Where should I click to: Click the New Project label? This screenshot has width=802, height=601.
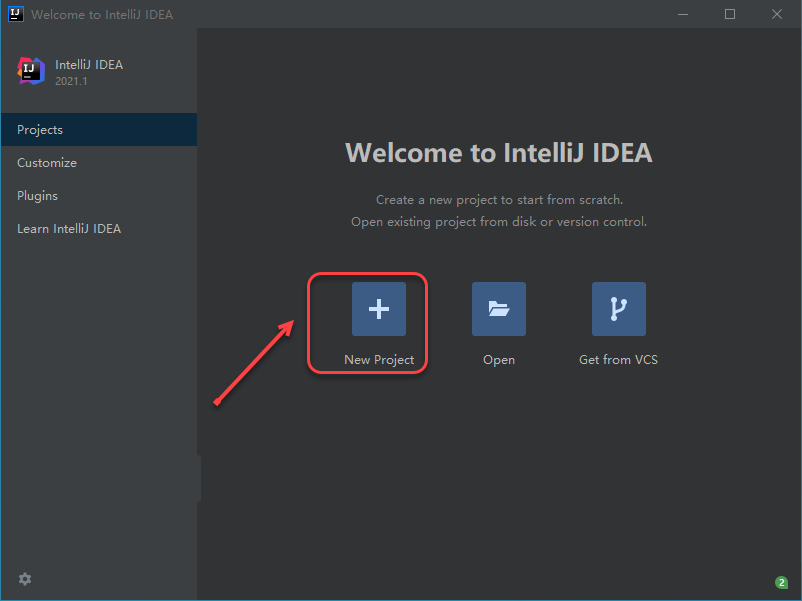(379, 360)
